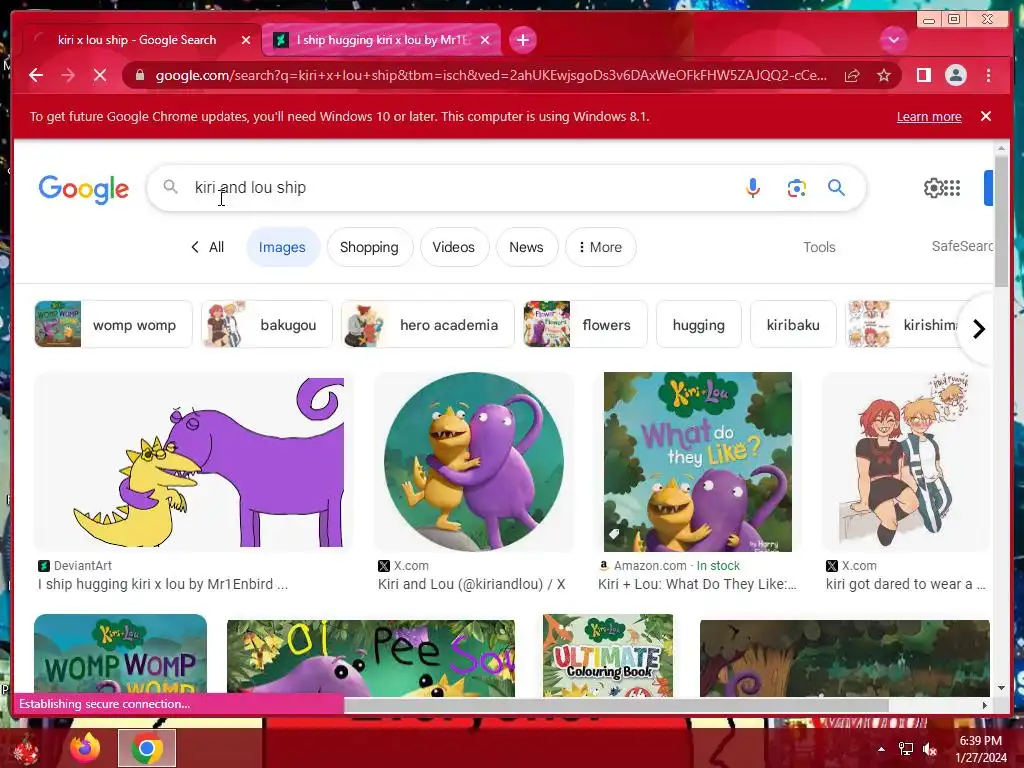Open Kiri + Lou: What Do They Like link
The image size is (1024, 768).
697,584
